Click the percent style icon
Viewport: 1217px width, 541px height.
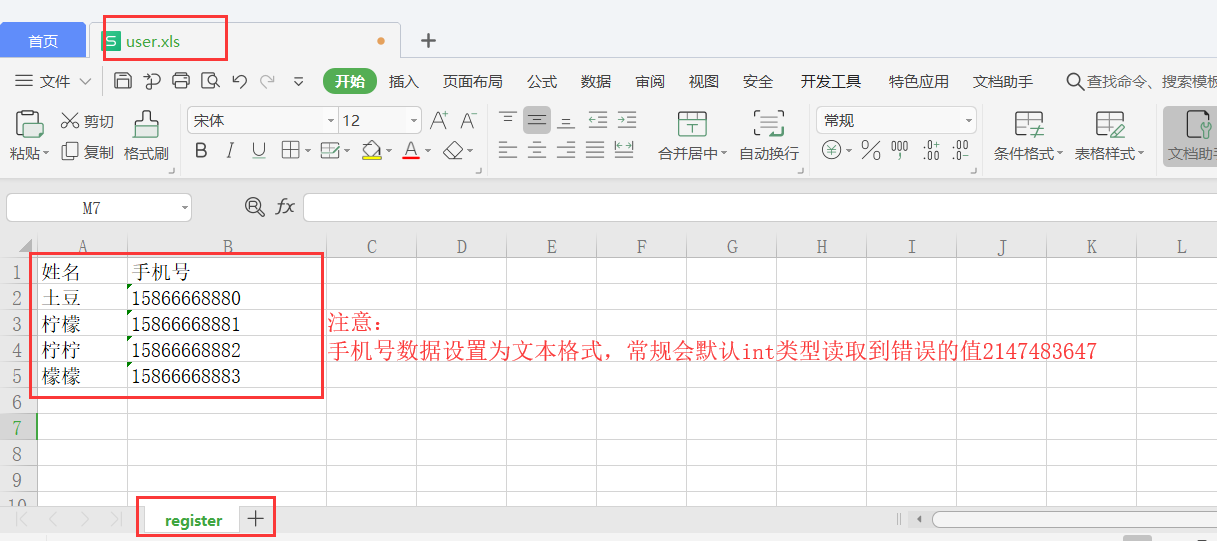point(871,151)
